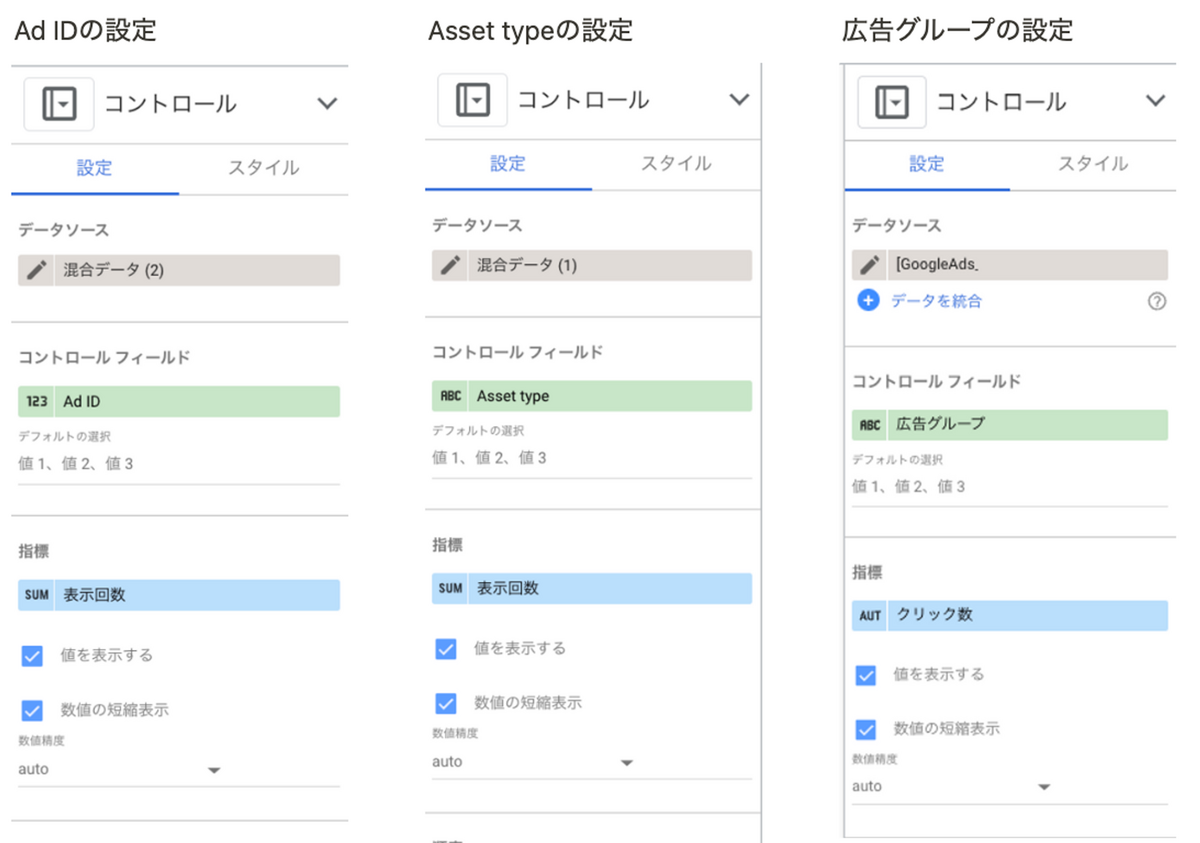Click the control type icon in the Ad ID panel header
Screen dimensions: 1200x843
(58, 103)
